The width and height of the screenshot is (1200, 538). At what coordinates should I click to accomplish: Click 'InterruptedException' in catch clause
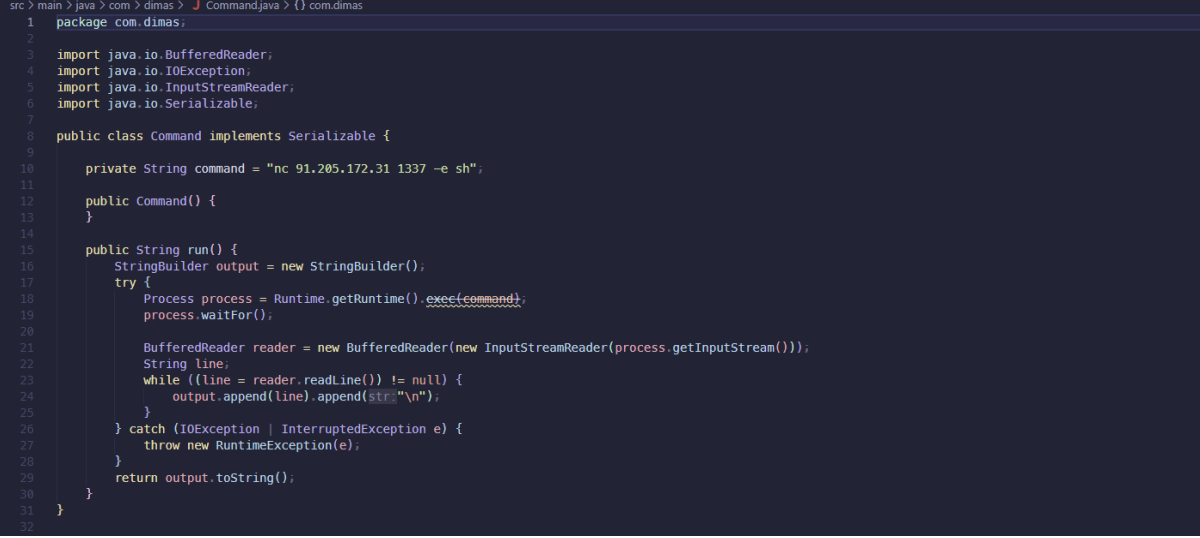click(354, 428)
